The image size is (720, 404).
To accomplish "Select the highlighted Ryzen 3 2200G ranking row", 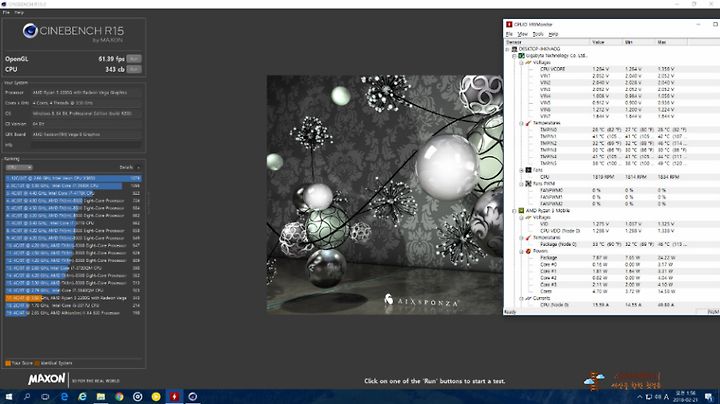I will pos(73,298).
